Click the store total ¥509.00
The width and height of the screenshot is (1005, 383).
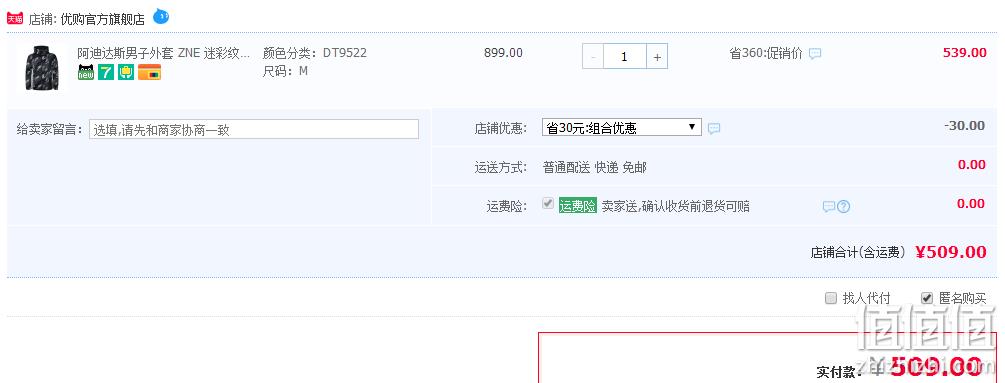[951, 252]
